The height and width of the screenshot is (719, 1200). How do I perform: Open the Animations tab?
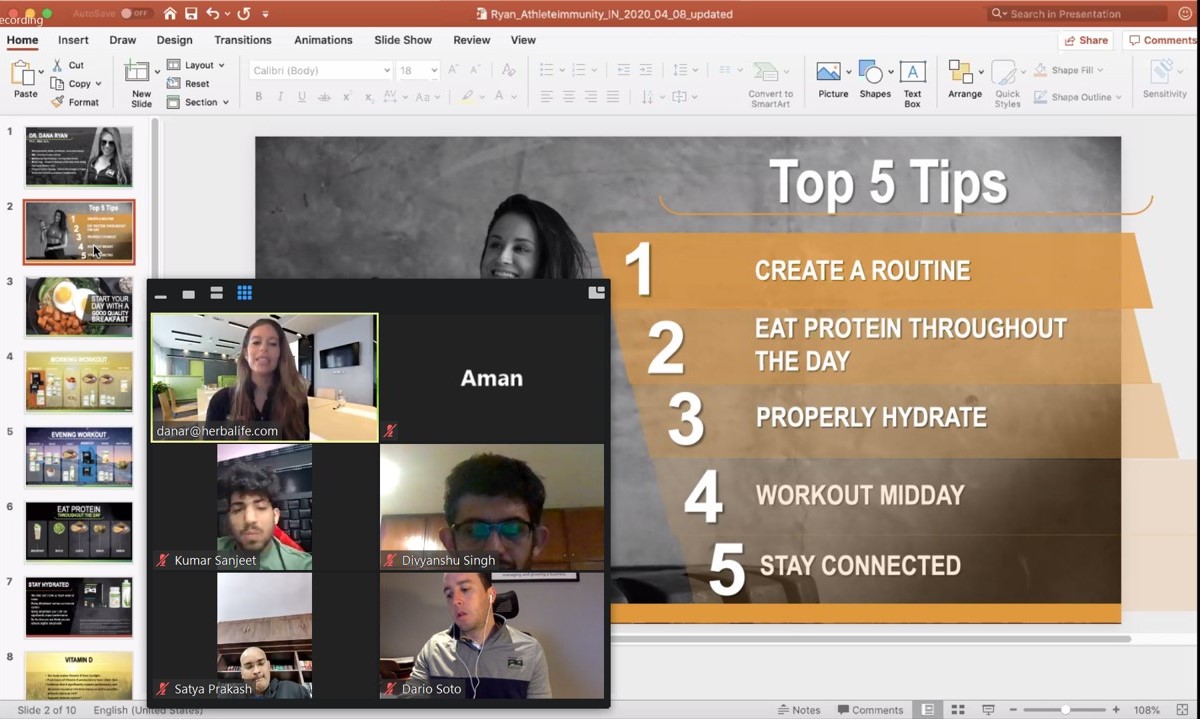click(x=323, y=40)
